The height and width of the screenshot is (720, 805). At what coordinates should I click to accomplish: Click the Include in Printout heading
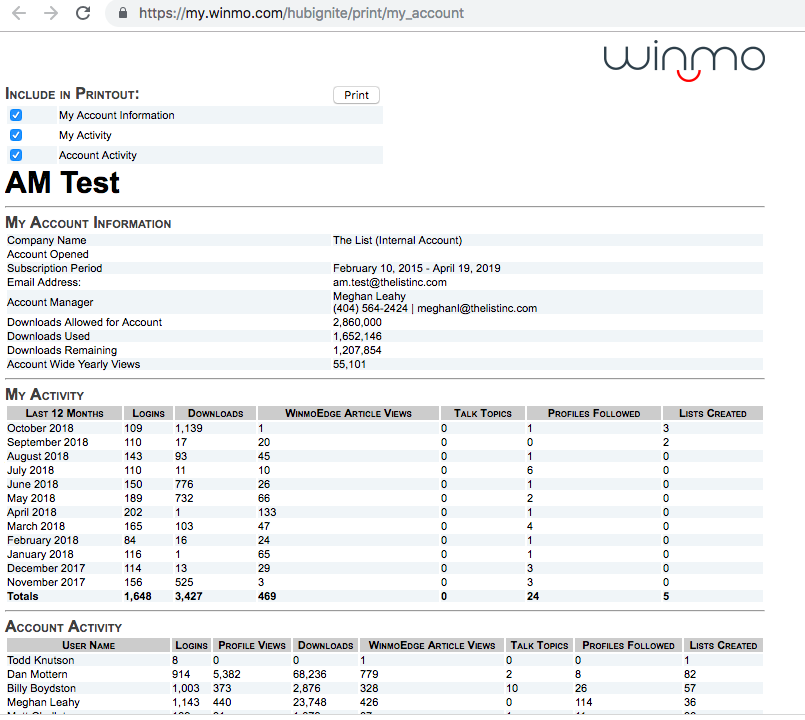point(72,94)
